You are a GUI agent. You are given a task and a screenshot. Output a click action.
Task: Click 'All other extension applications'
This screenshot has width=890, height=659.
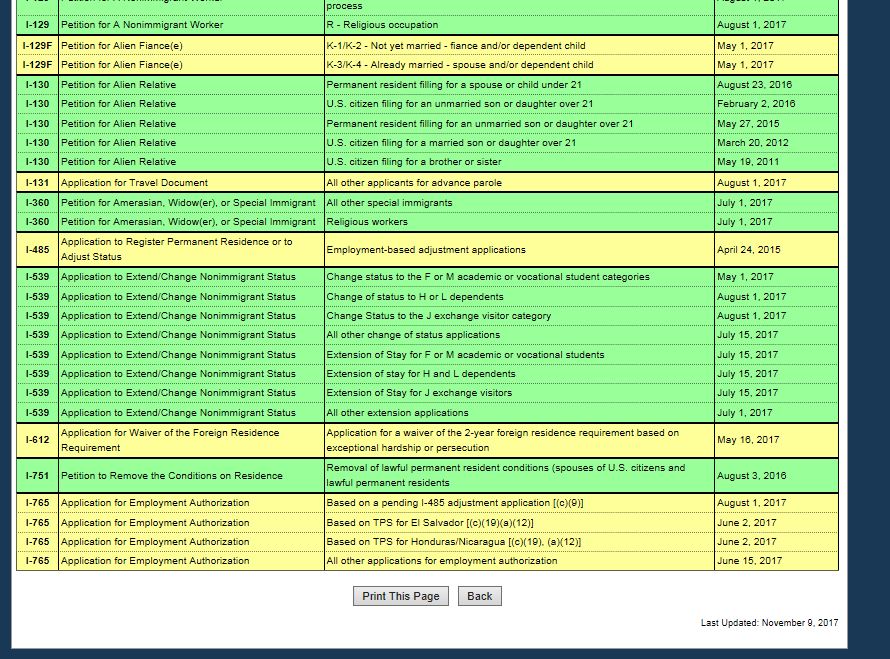(x=397, y=413)
